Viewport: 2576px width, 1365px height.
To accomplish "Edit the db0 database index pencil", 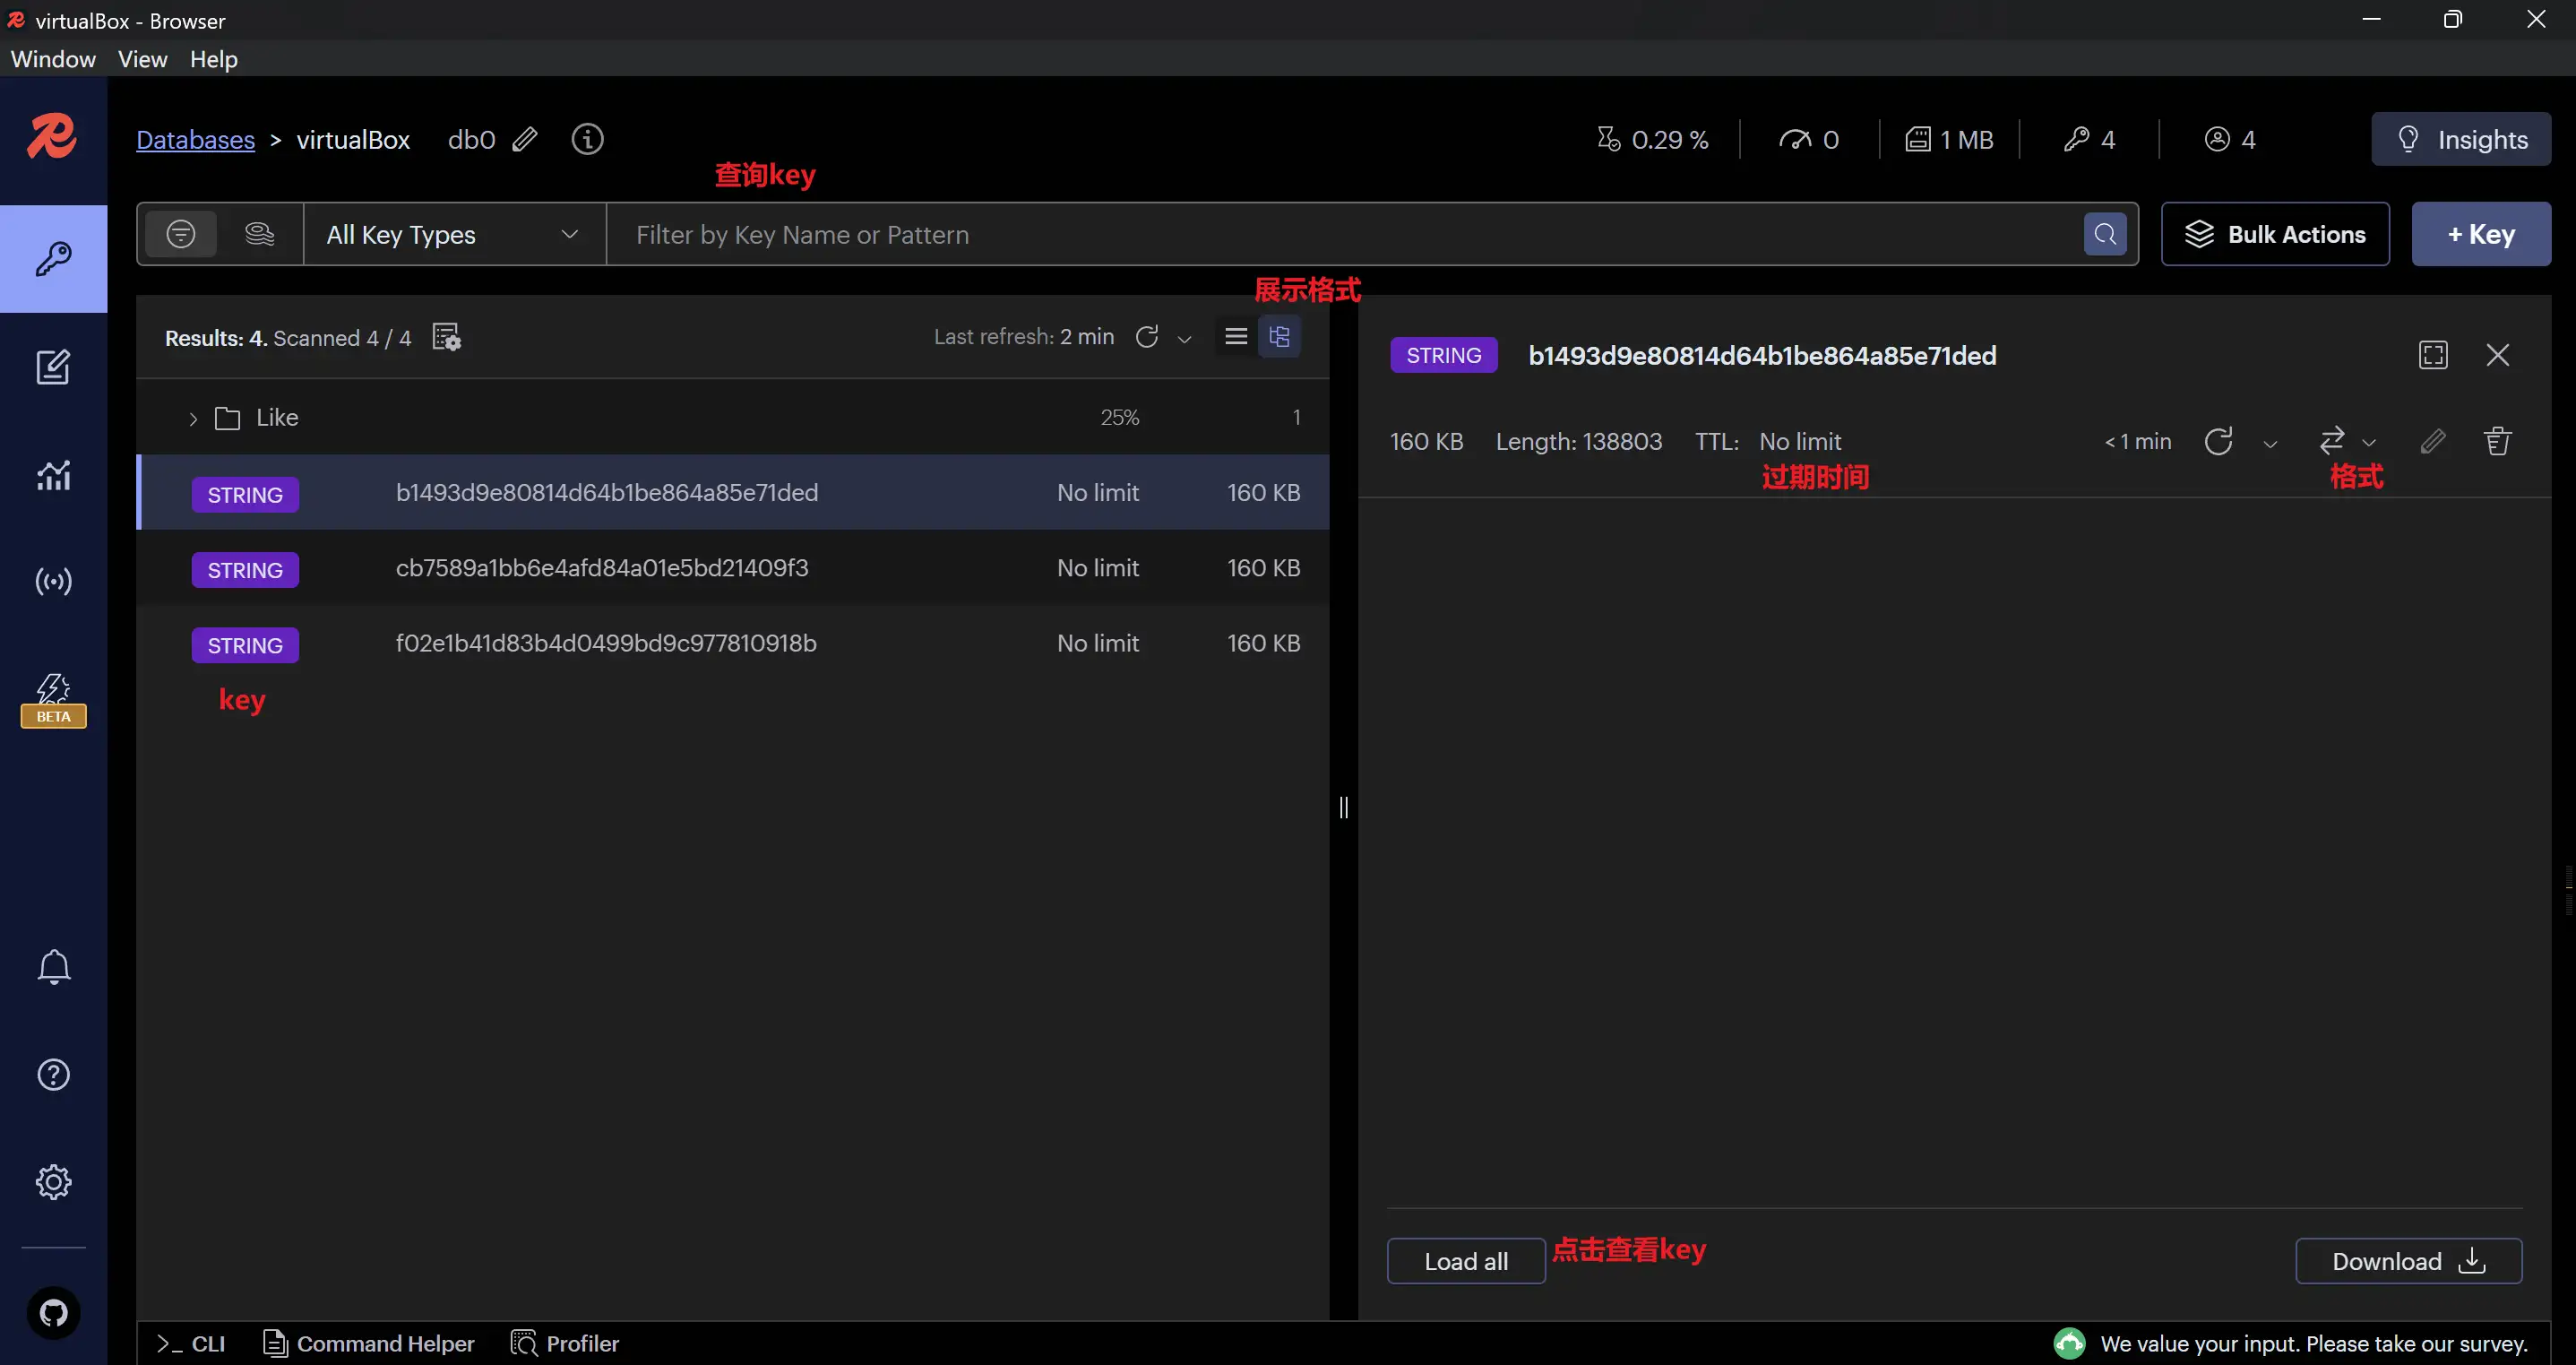I will [x=525, y=139].
